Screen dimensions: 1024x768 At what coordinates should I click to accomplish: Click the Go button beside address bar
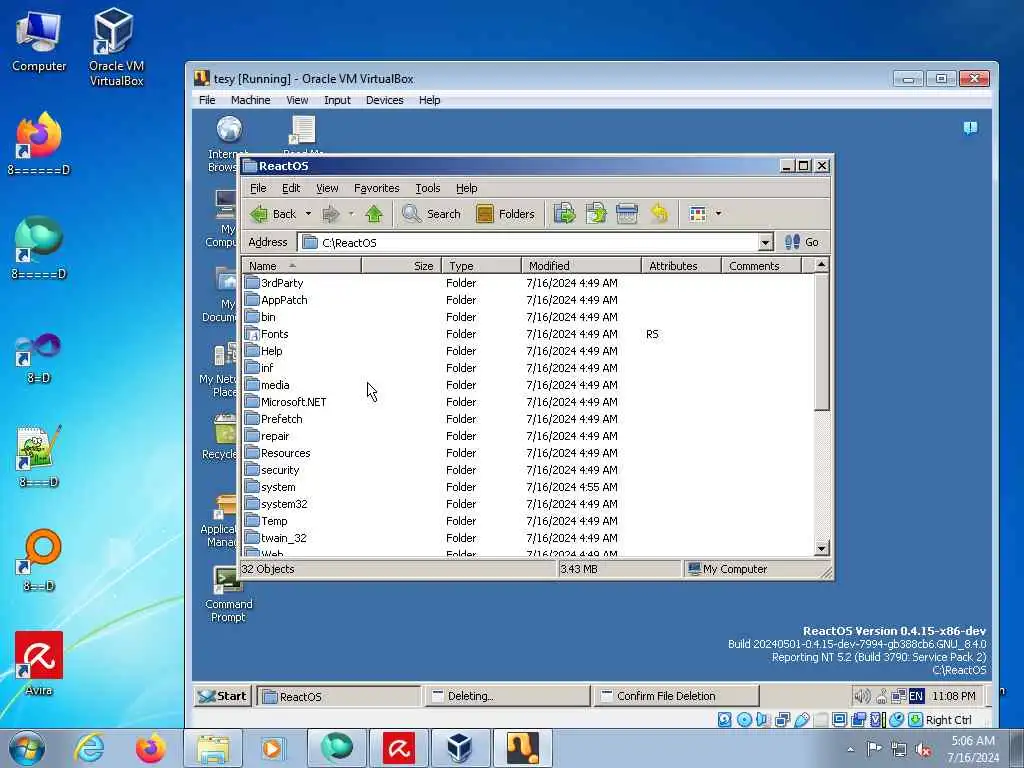pos(801,242)
